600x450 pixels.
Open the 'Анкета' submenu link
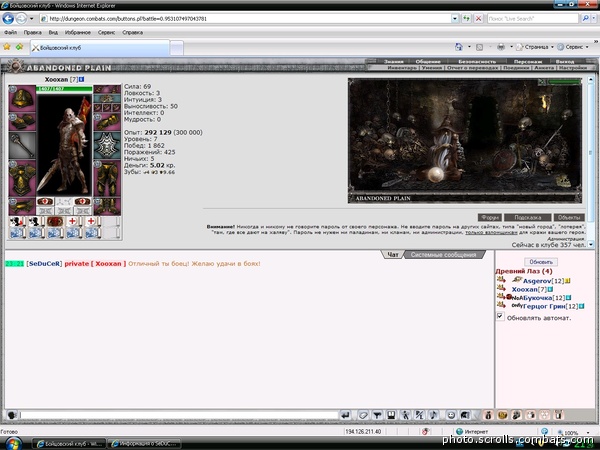(544, 68)
